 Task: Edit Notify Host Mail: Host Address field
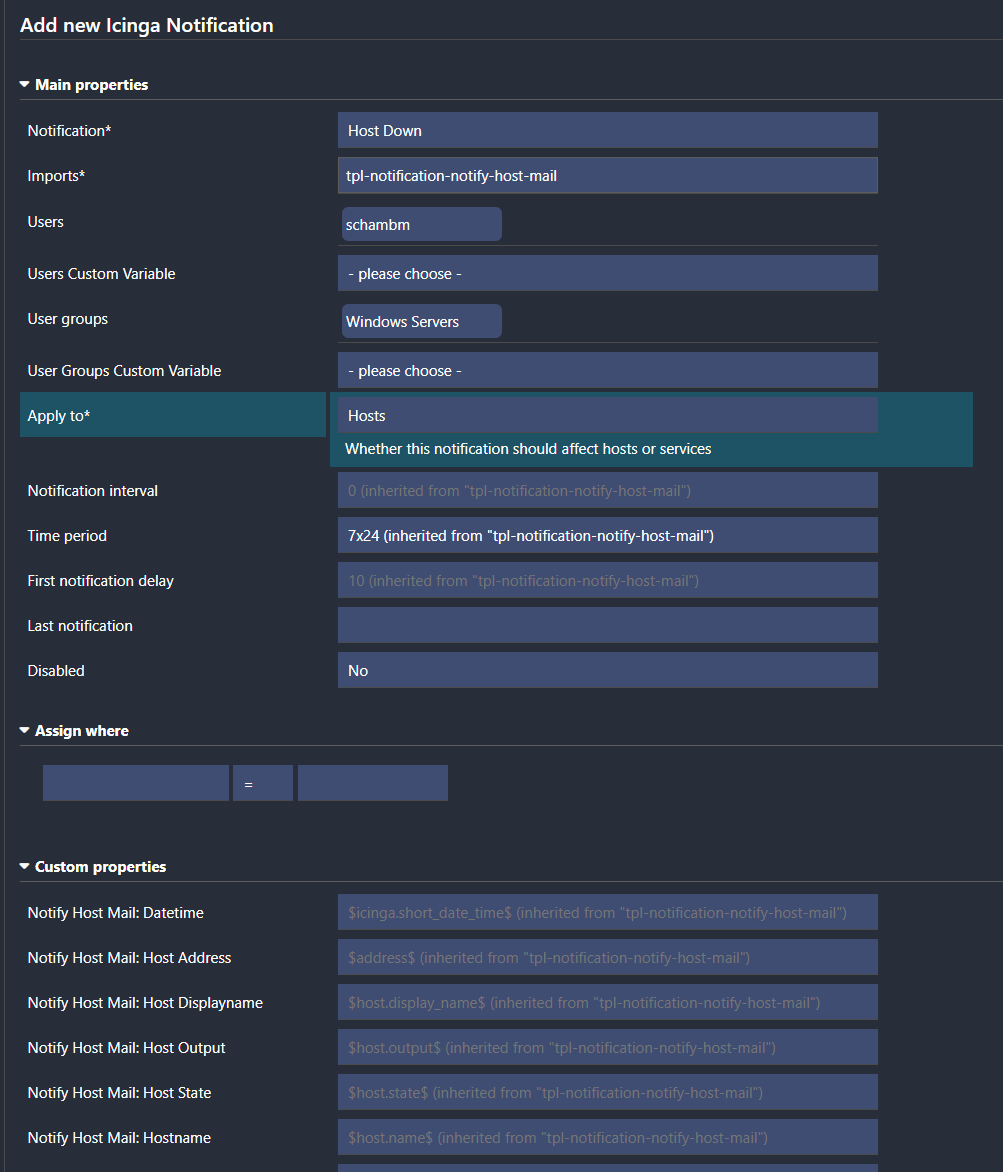click(607, 958)
